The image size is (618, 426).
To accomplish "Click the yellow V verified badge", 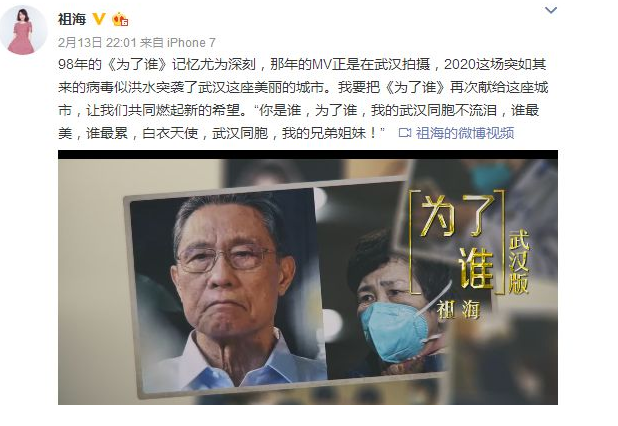I will click(x=99, y=18).
